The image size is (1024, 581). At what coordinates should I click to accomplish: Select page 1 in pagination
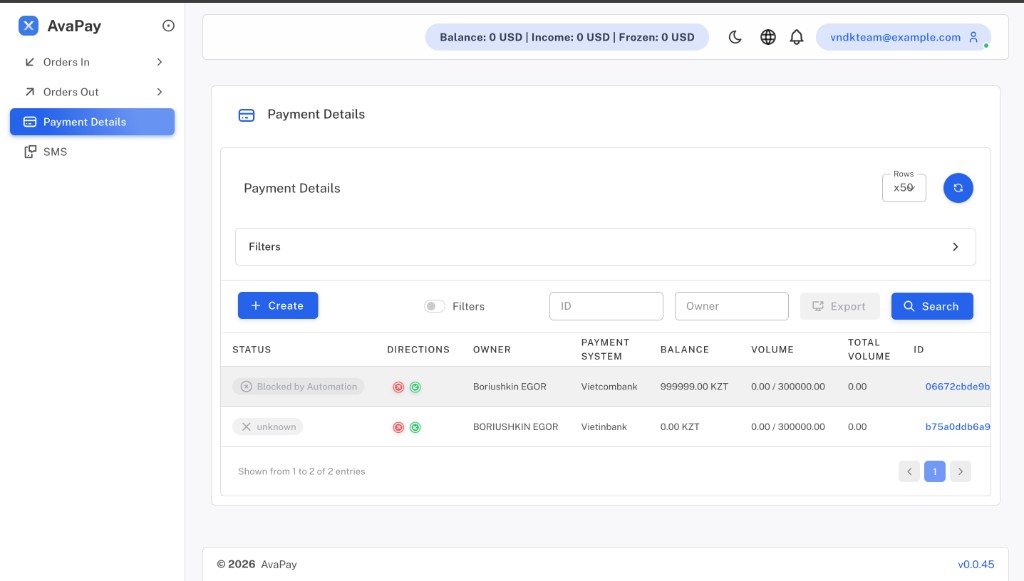(935, 471)
